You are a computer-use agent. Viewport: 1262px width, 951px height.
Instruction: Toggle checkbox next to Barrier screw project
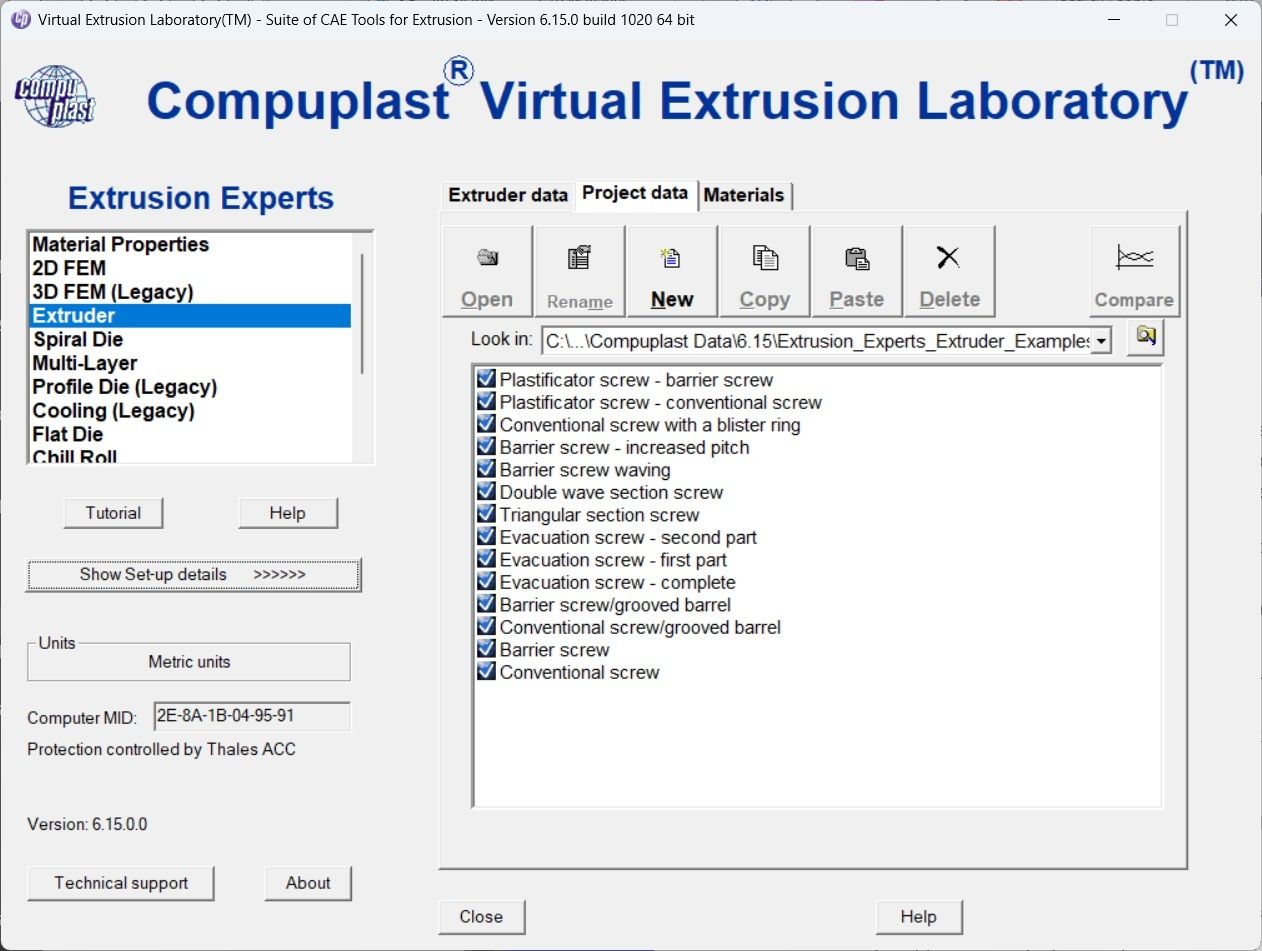tap(486, 649)
